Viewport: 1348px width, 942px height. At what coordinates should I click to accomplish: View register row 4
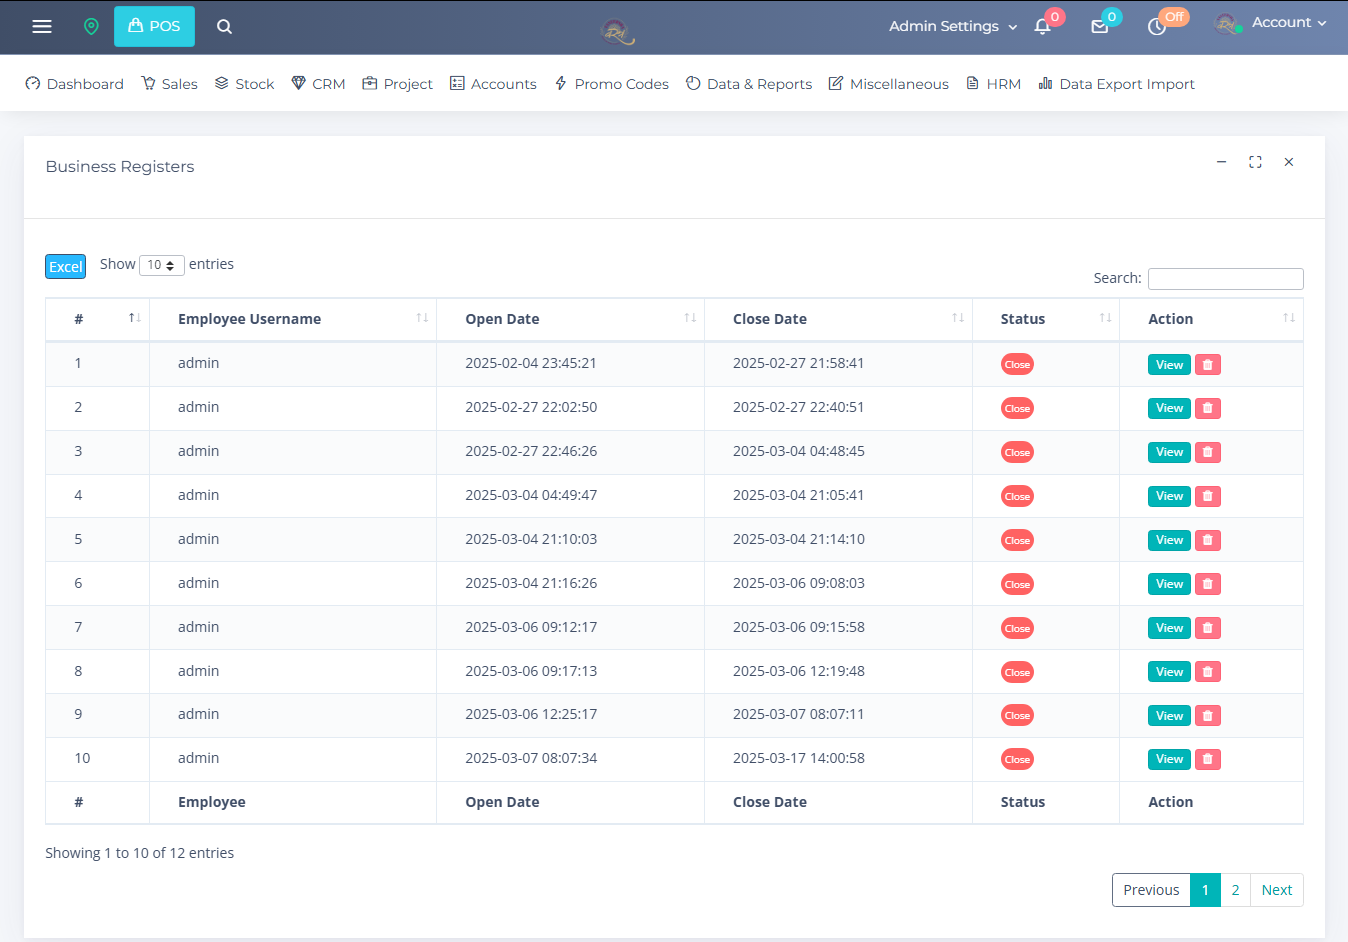tap(1169, 496)
